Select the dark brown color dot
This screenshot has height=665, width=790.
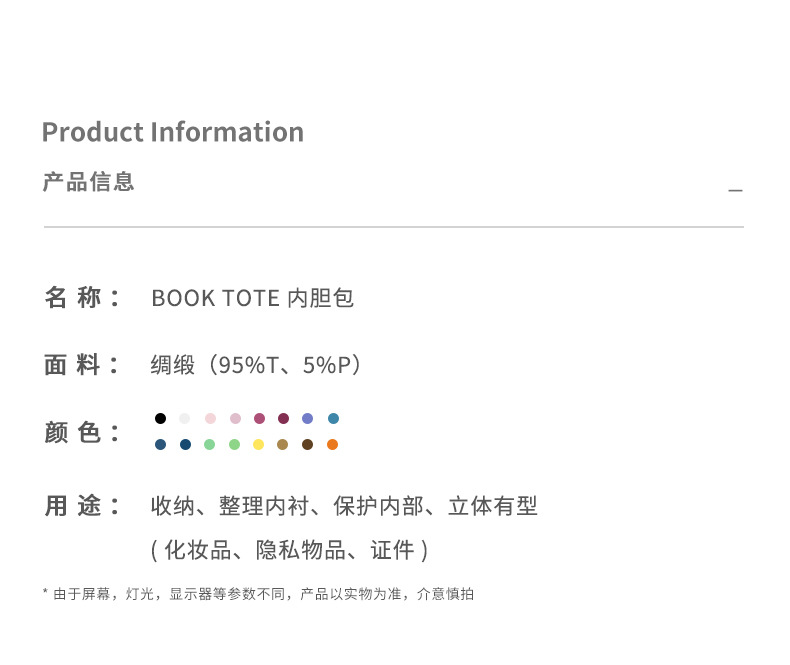coord(307,444)
